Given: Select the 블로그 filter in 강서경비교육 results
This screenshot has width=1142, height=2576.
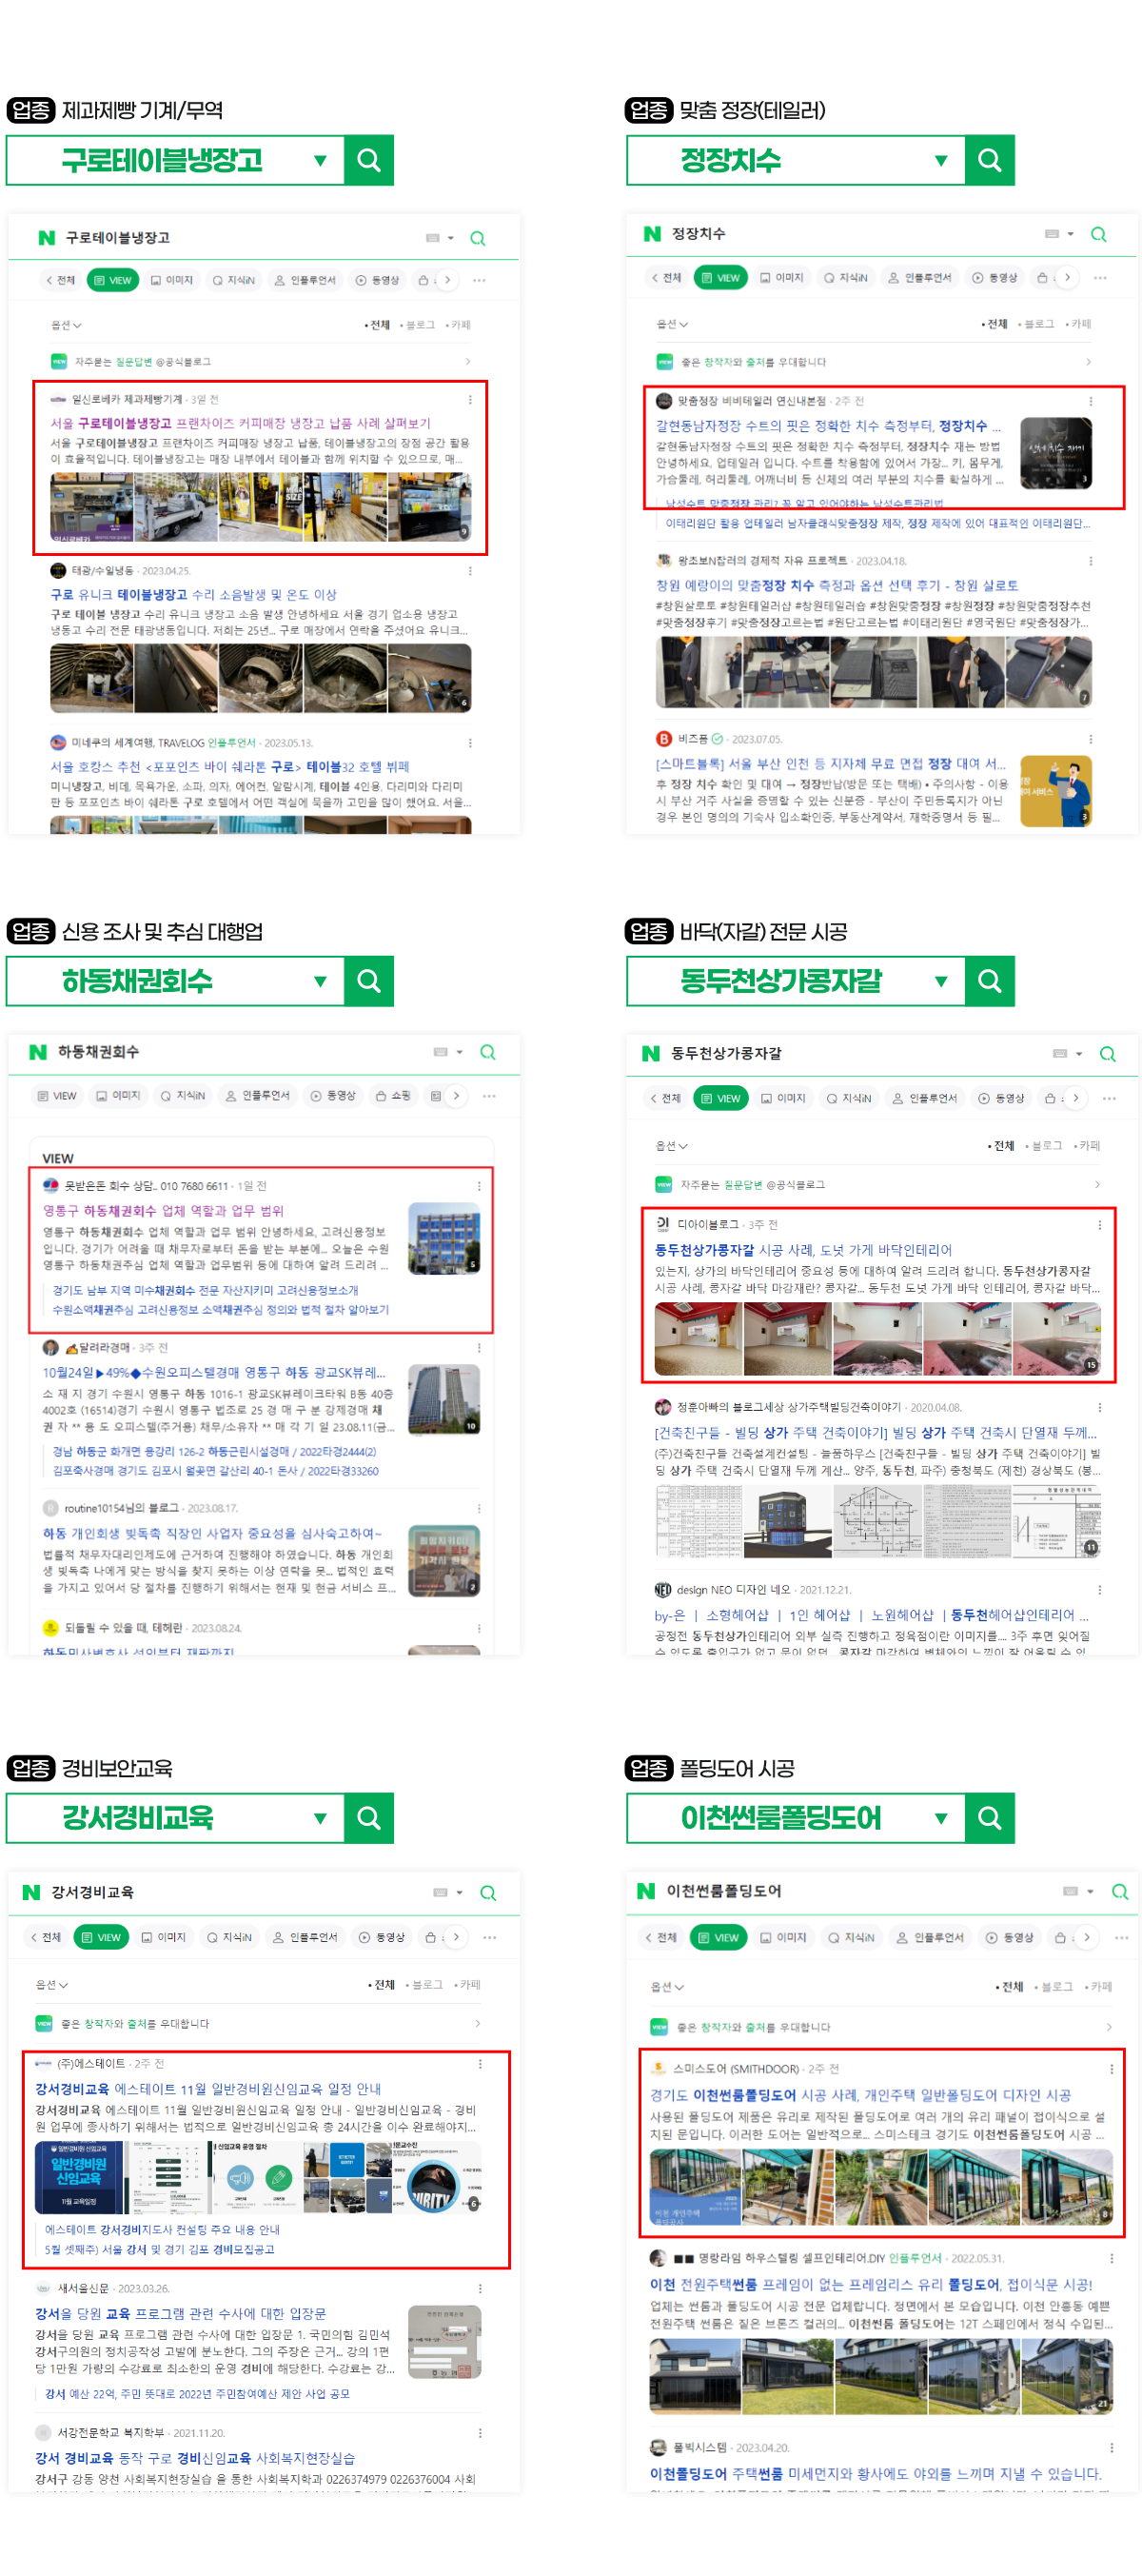Looking at the screenshot, I should point(425,1985).
